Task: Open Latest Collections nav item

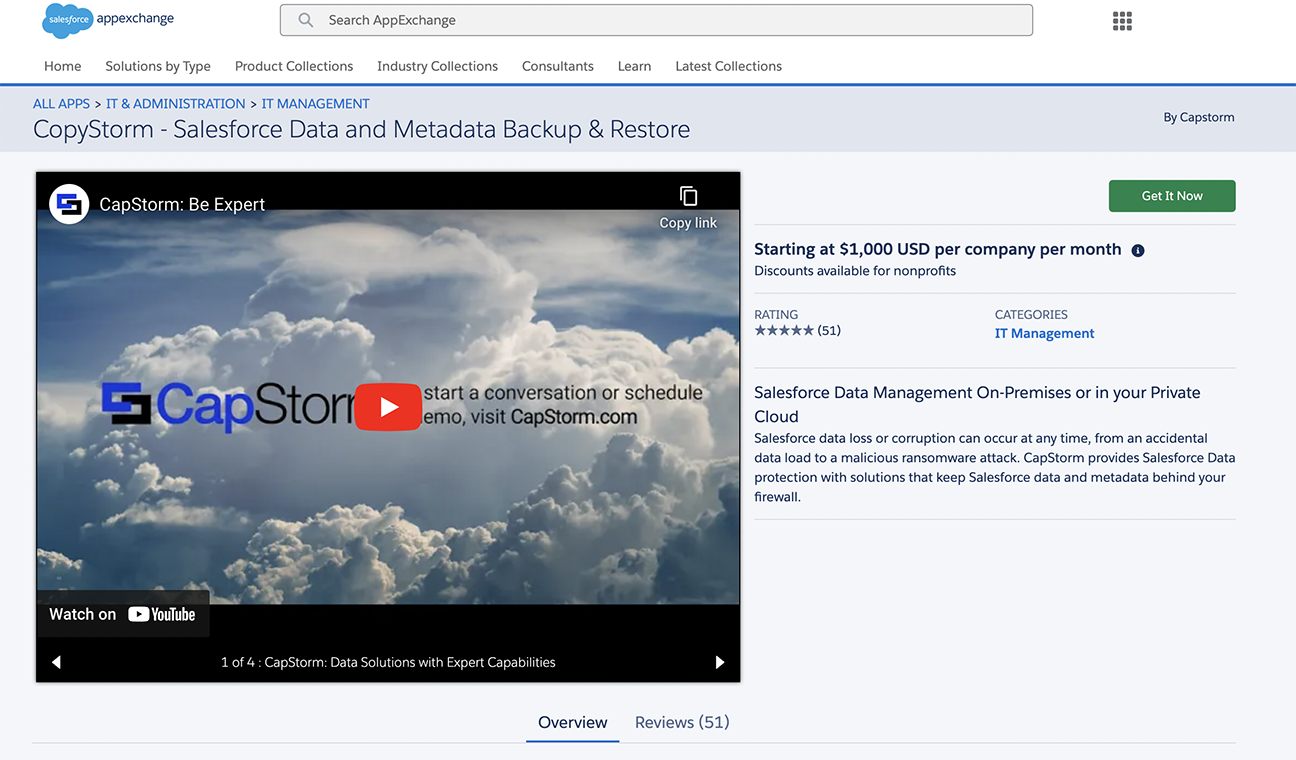Action: pyautogui.click(x=729, y=66)
